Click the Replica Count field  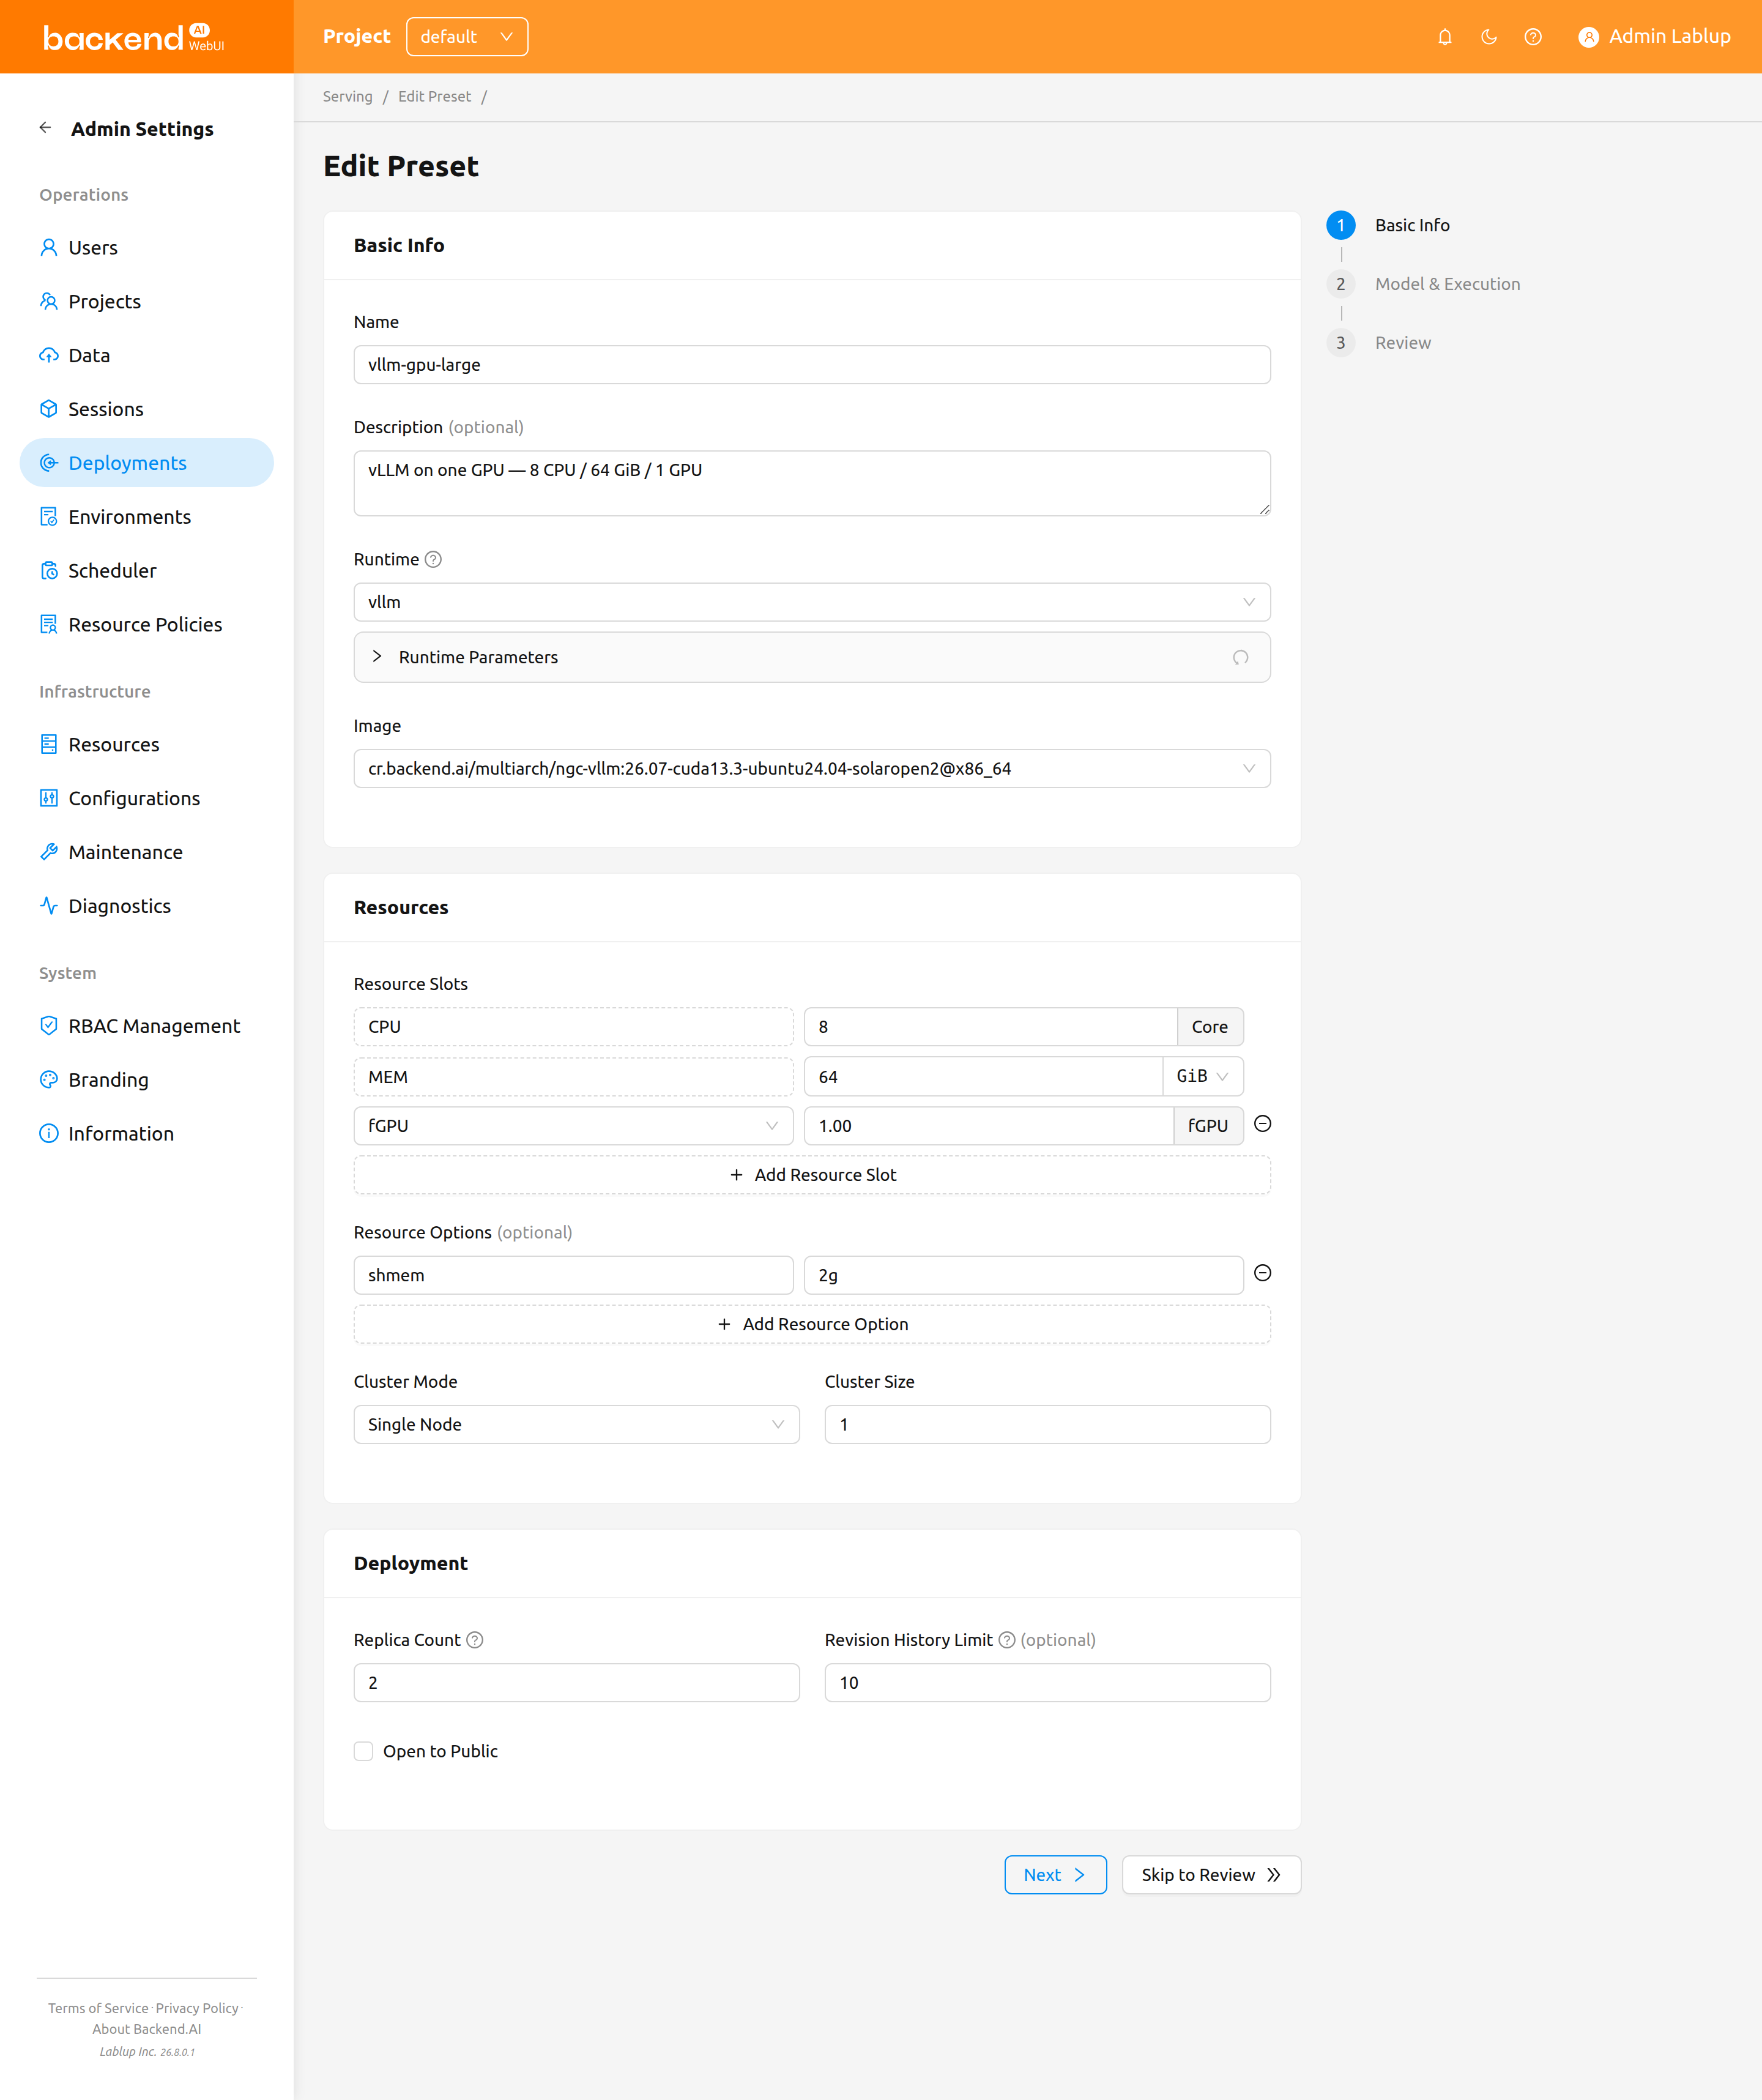tap(576, 1684)
